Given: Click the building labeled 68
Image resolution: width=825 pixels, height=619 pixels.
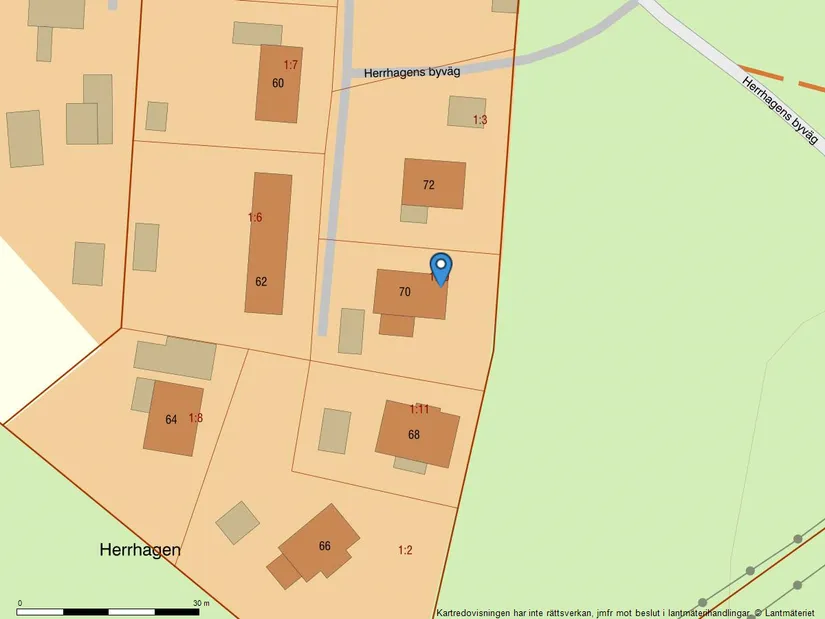Looking at the screenshot, I should pos(414,435).
